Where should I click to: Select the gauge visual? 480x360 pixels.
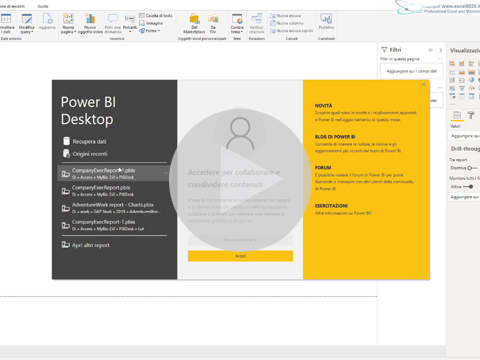(471, 88)
